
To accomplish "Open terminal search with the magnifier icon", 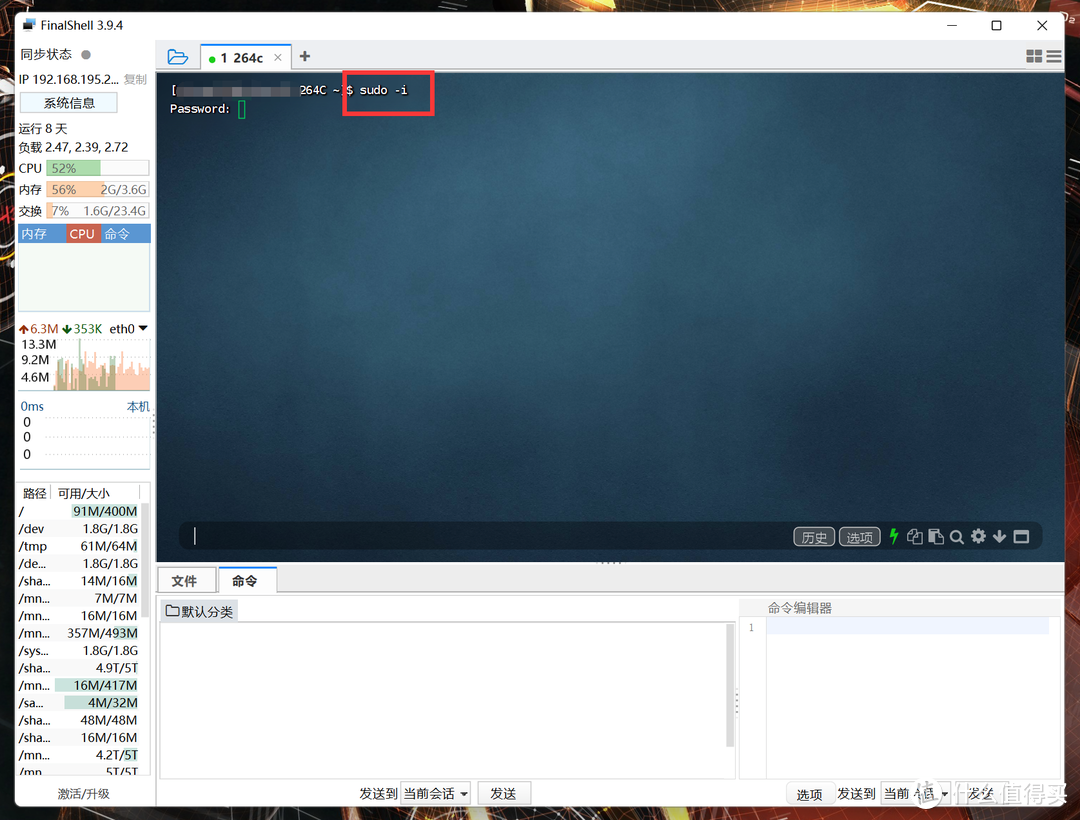I will [957, 536].
